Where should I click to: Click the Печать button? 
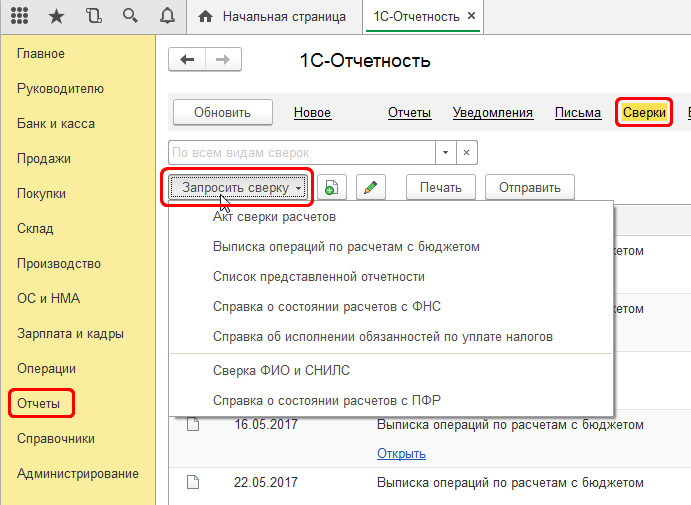441,187
